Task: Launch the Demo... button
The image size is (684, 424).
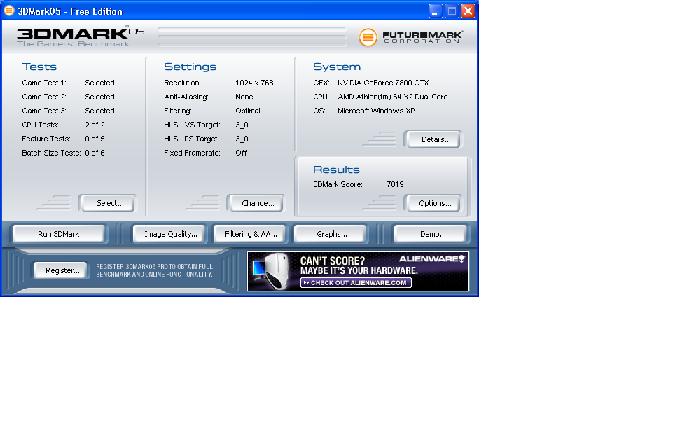Action: 430,234
